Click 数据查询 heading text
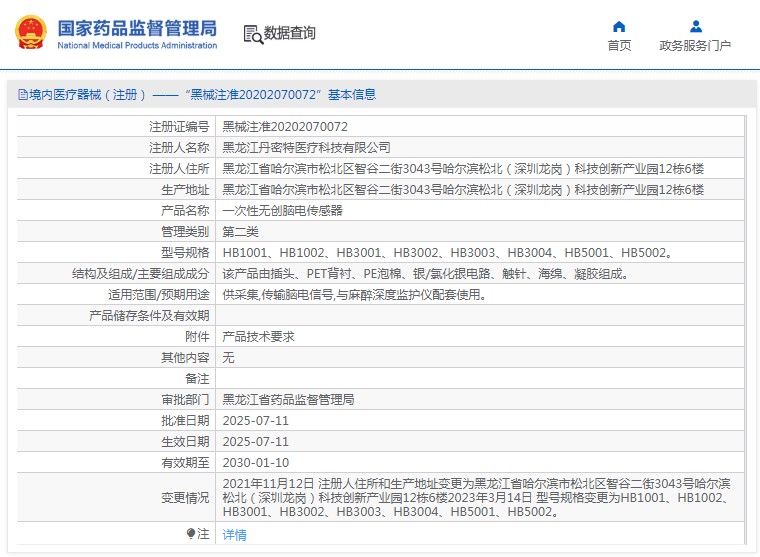Viewport: 760px width, 557px height. (289, 33)
